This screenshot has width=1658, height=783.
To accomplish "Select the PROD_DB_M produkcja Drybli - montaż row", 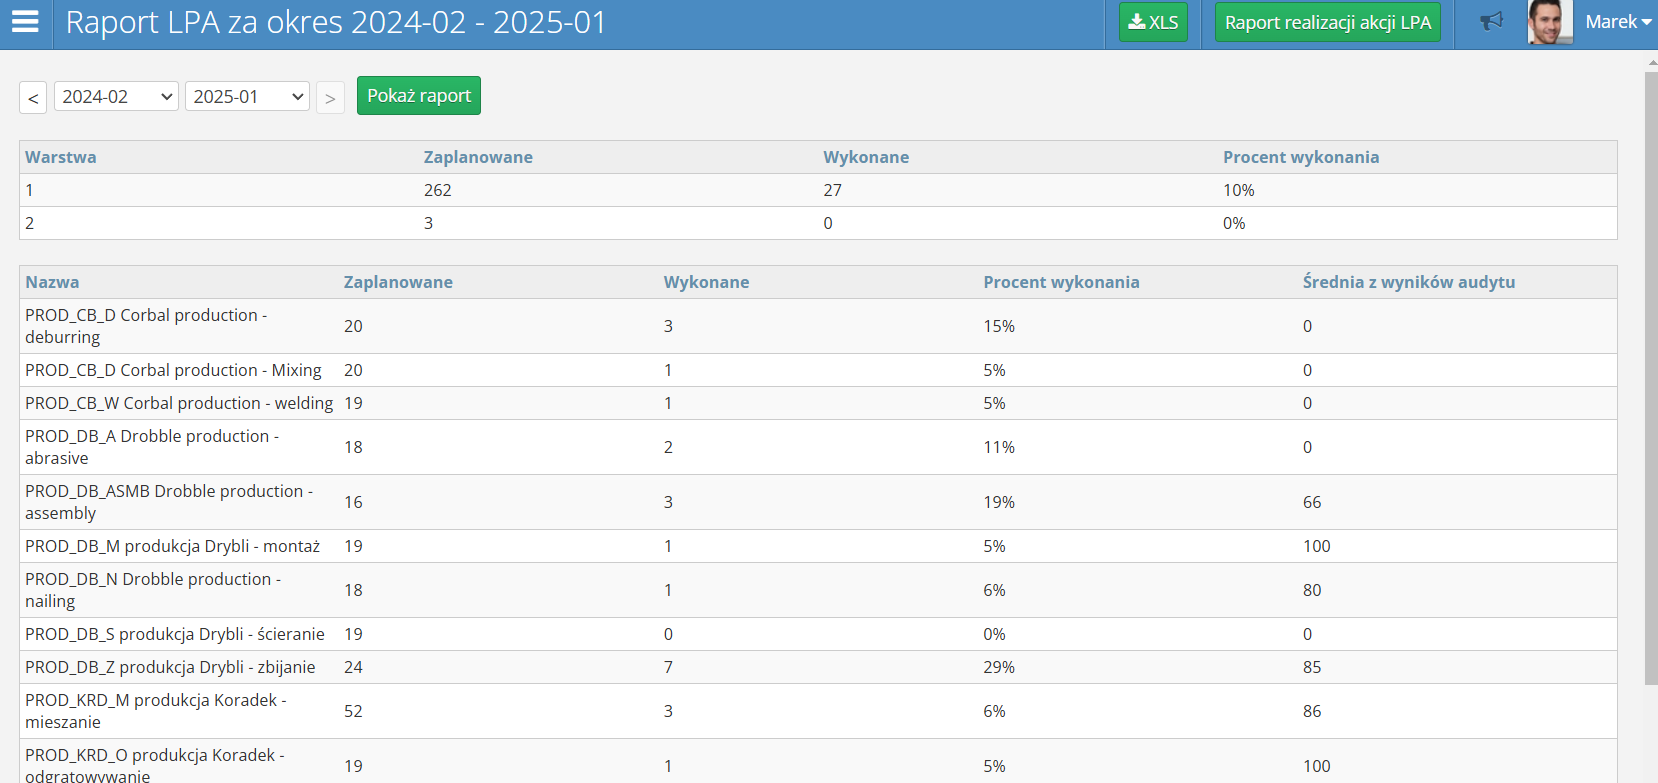I will [172, 546].
